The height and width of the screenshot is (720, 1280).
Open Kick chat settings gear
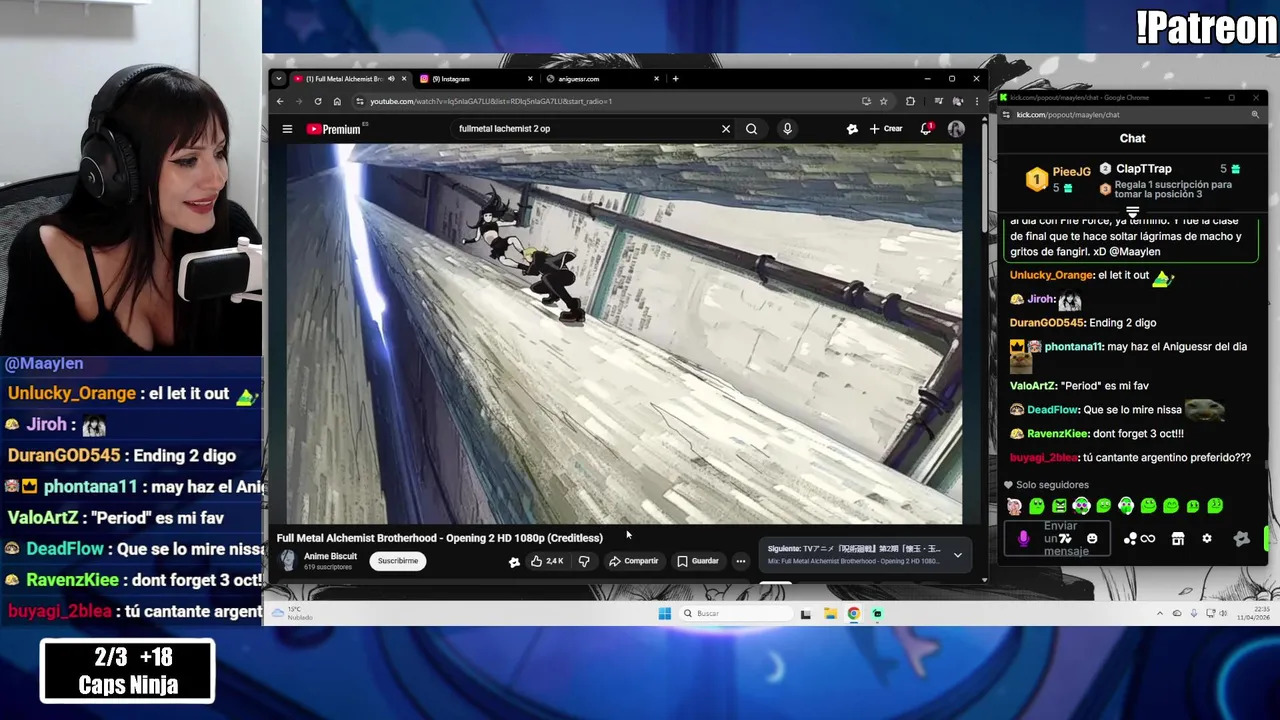pos(1207,538)
